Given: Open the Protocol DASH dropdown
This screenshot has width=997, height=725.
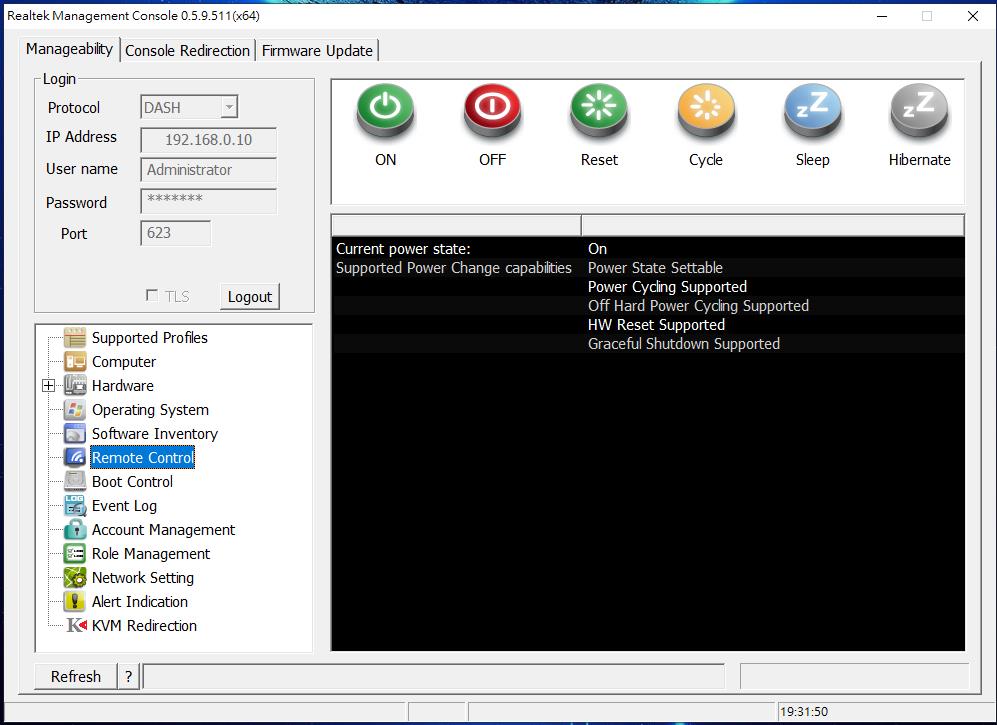Looking at the screenshot, I should pos(229,107).
